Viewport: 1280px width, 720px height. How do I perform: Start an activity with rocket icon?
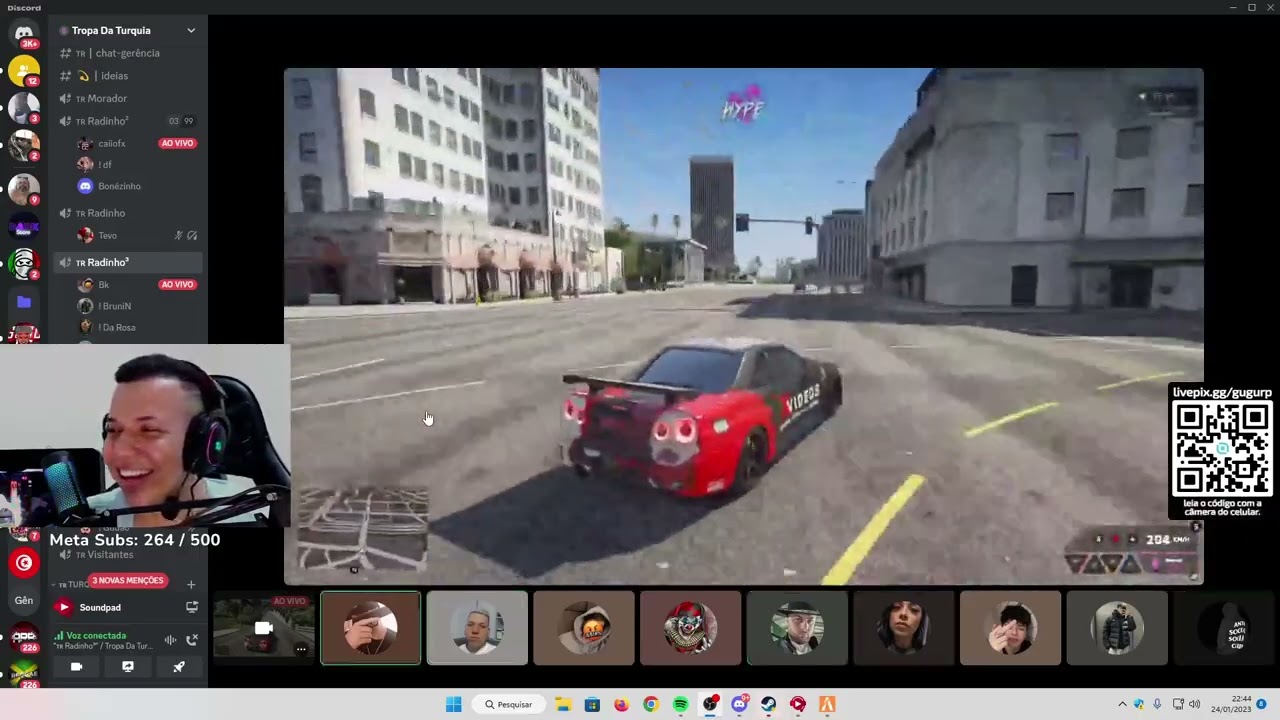coord(179,666)
